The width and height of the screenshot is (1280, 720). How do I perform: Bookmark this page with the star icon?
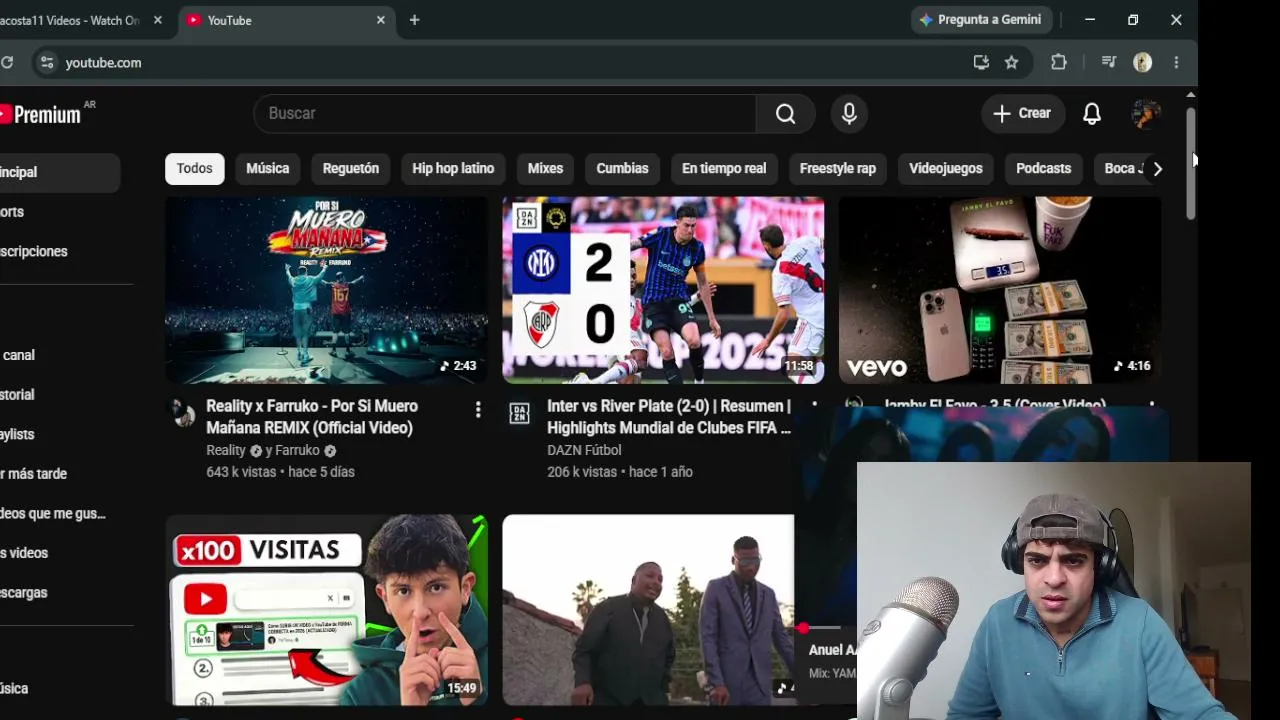tap(1012, 63)
